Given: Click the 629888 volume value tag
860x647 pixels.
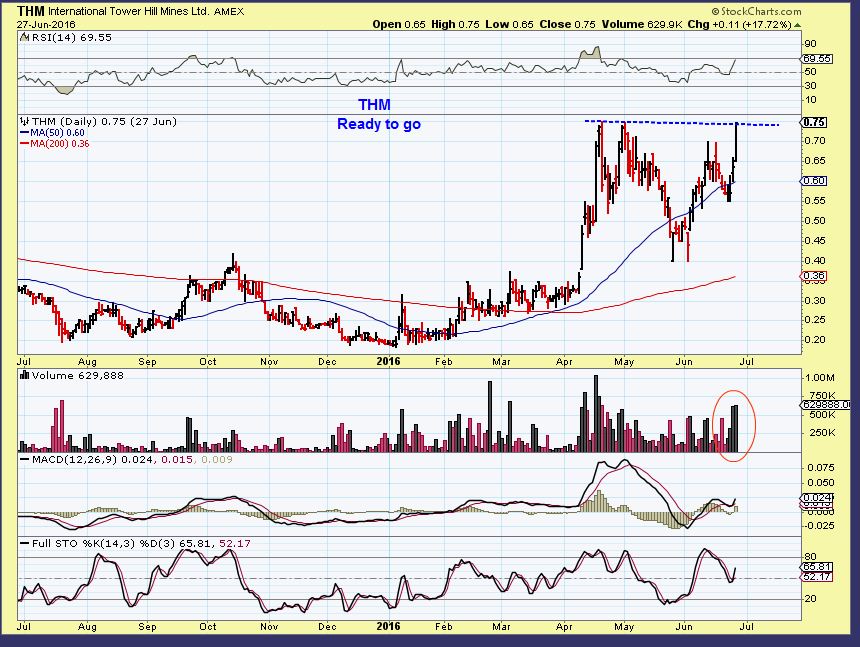Looking at the screenshot, I should (x=826, y=405).
